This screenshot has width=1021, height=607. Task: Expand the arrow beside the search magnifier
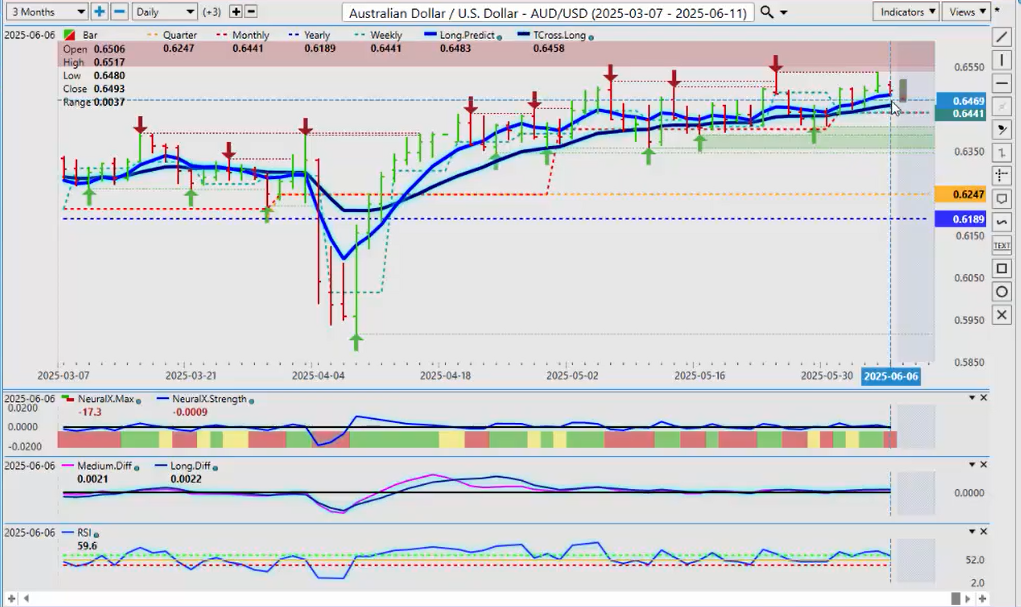(x=783, y=12)
